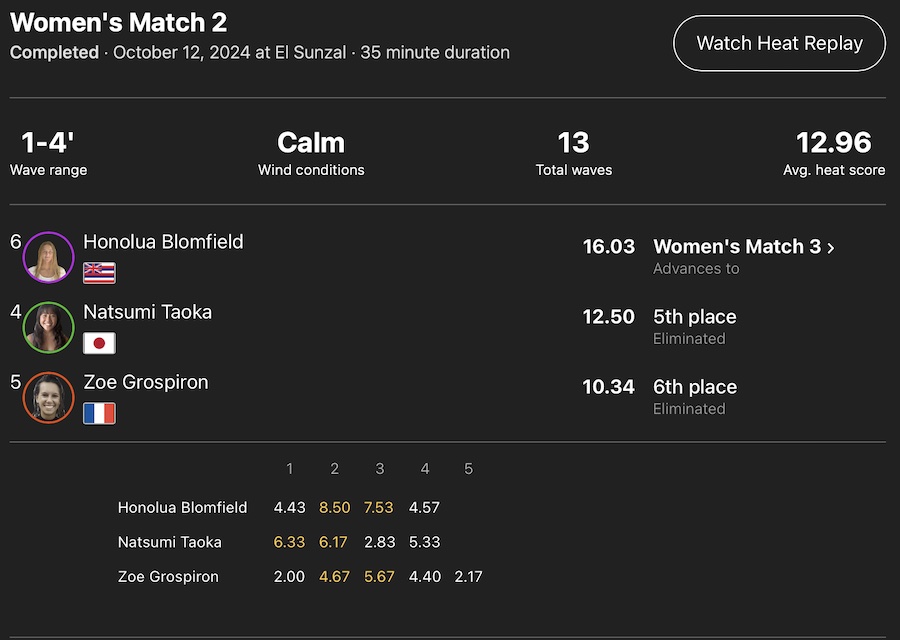900x640 pixels.
Task: Click Grospiron's 5.67 wave score
Action: (x=379, y=576)
